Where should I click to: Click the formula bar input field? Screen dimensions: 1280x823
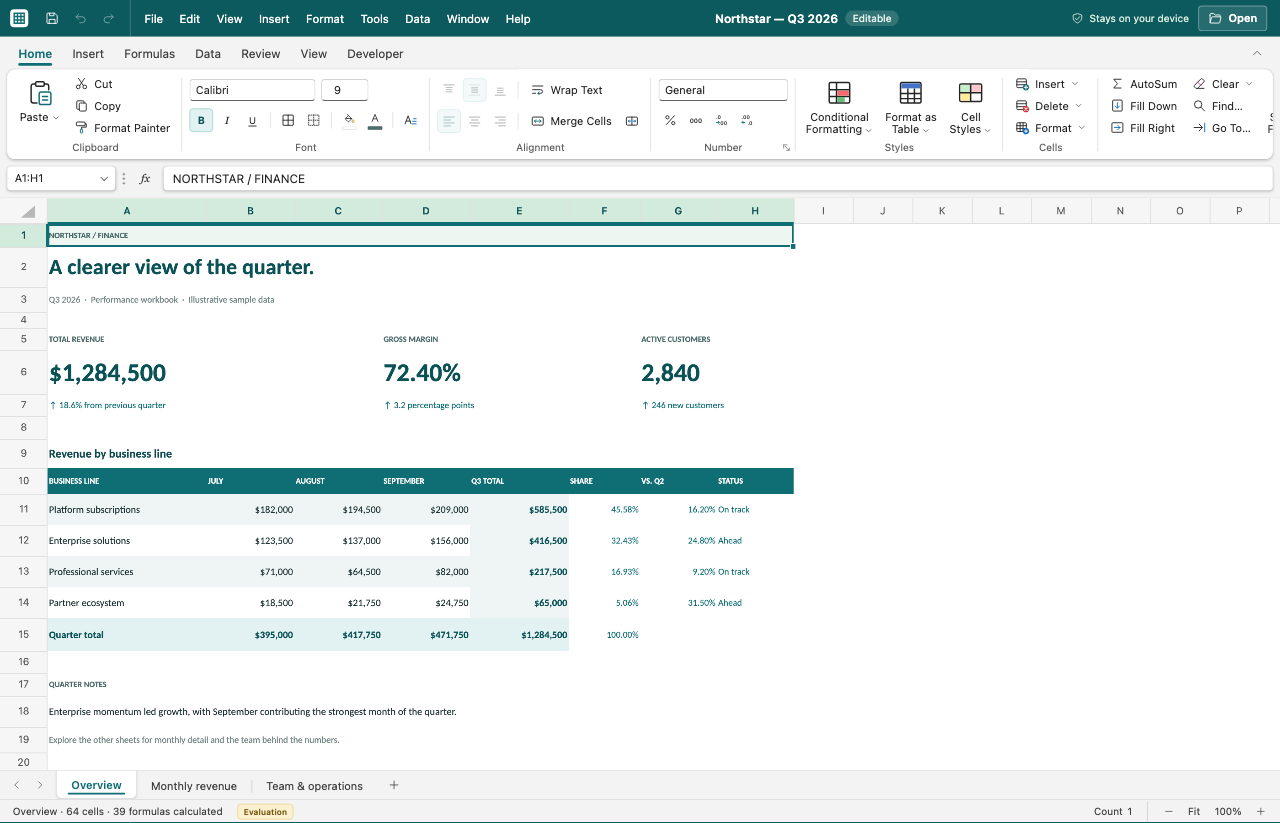pyautogui.click(x=717, y=178)
